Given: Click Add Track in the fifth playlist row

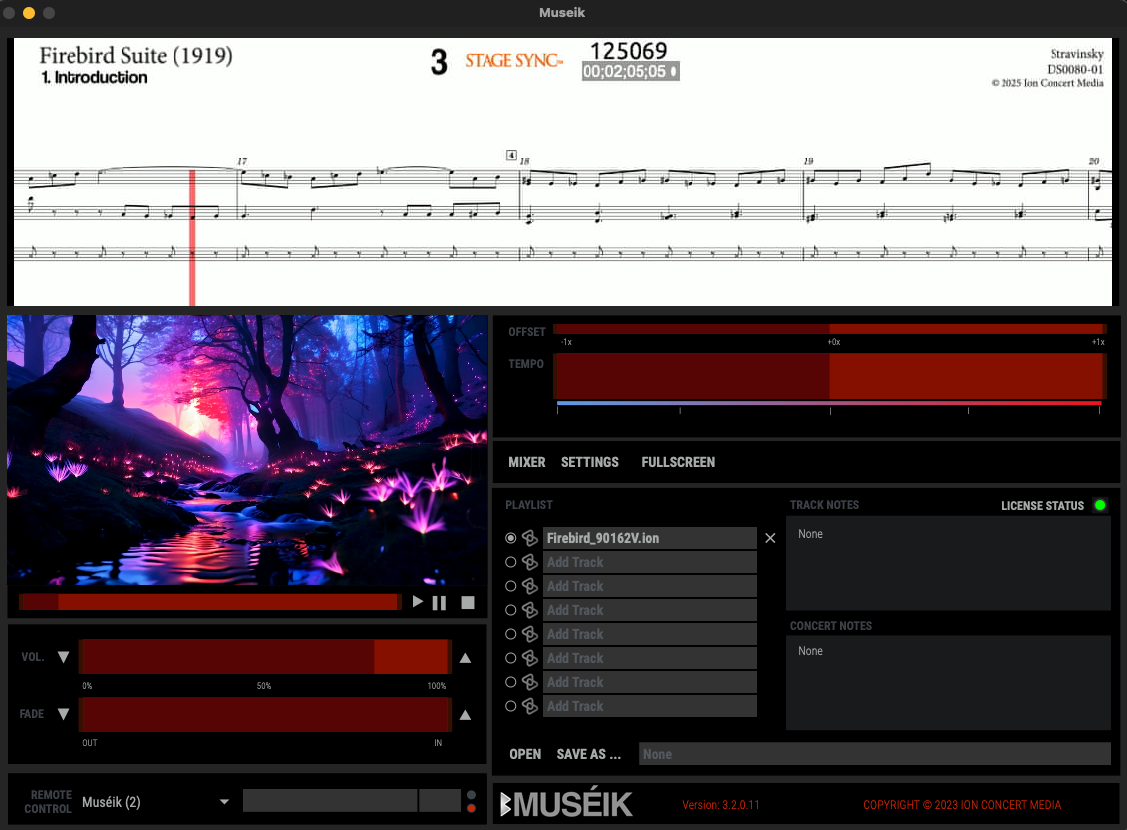Looking at the screenshot, I should pyautogui.click(x=650, y=634).
